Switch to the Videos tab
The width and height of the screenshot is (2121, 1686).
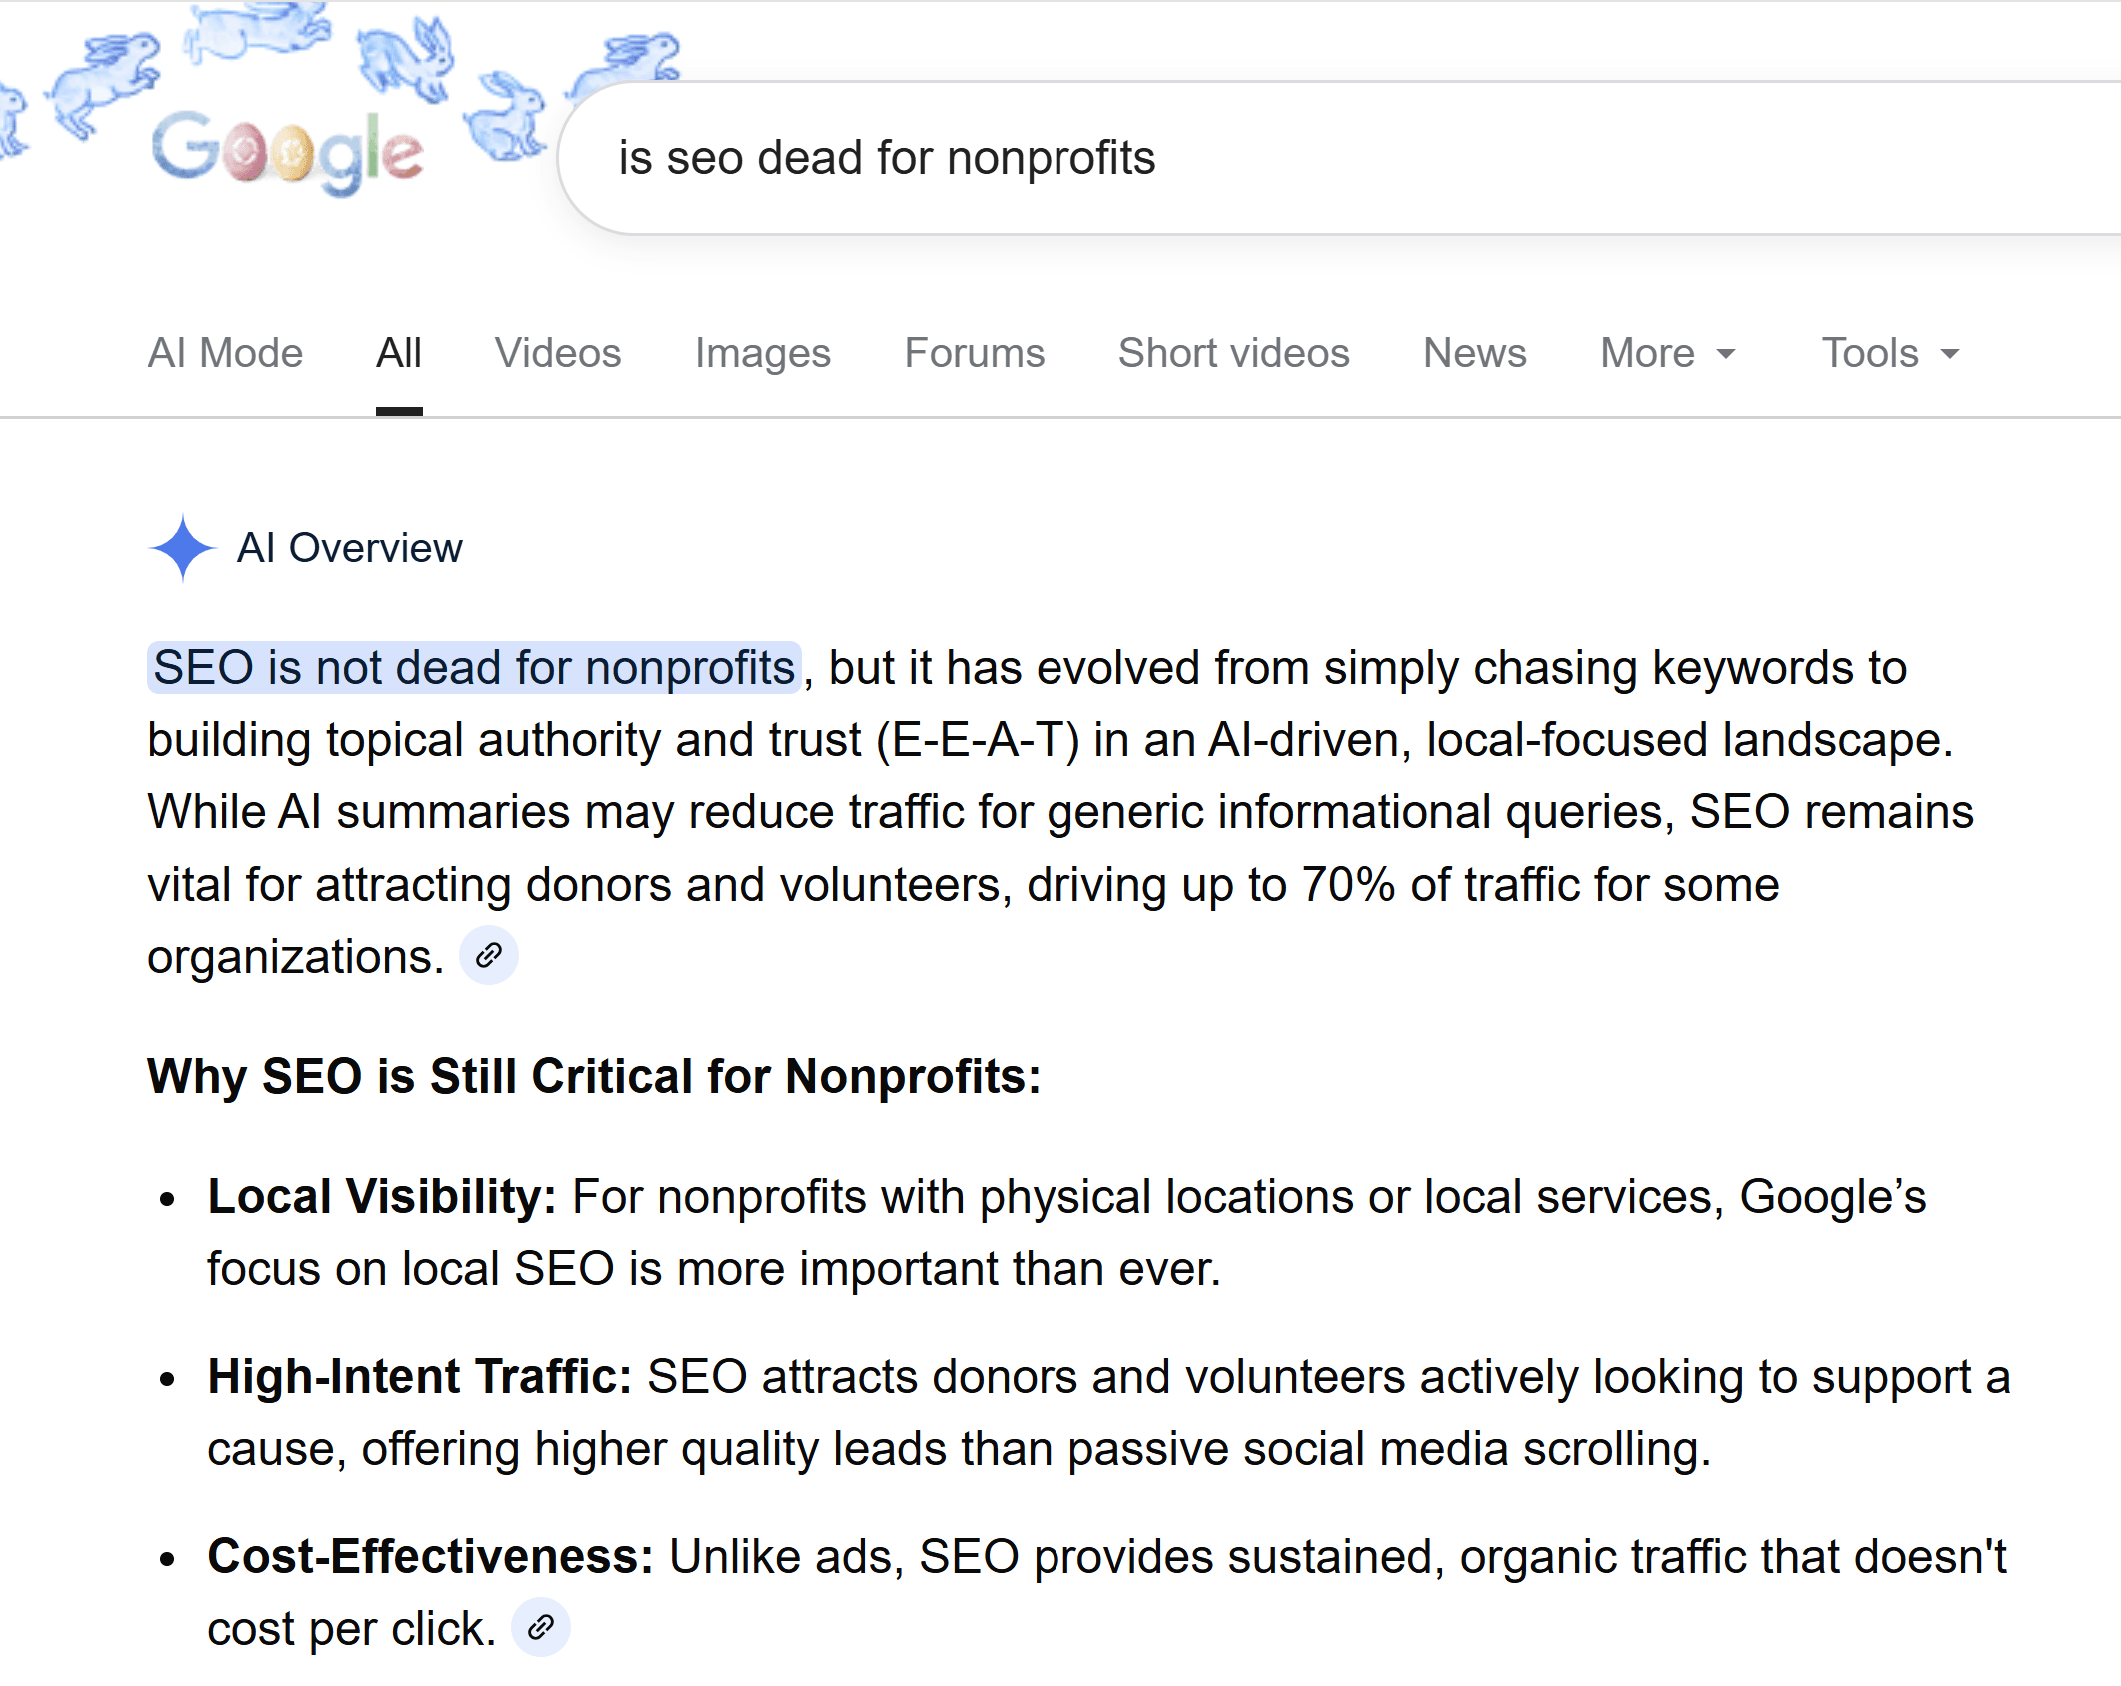[x=558, y=353]
